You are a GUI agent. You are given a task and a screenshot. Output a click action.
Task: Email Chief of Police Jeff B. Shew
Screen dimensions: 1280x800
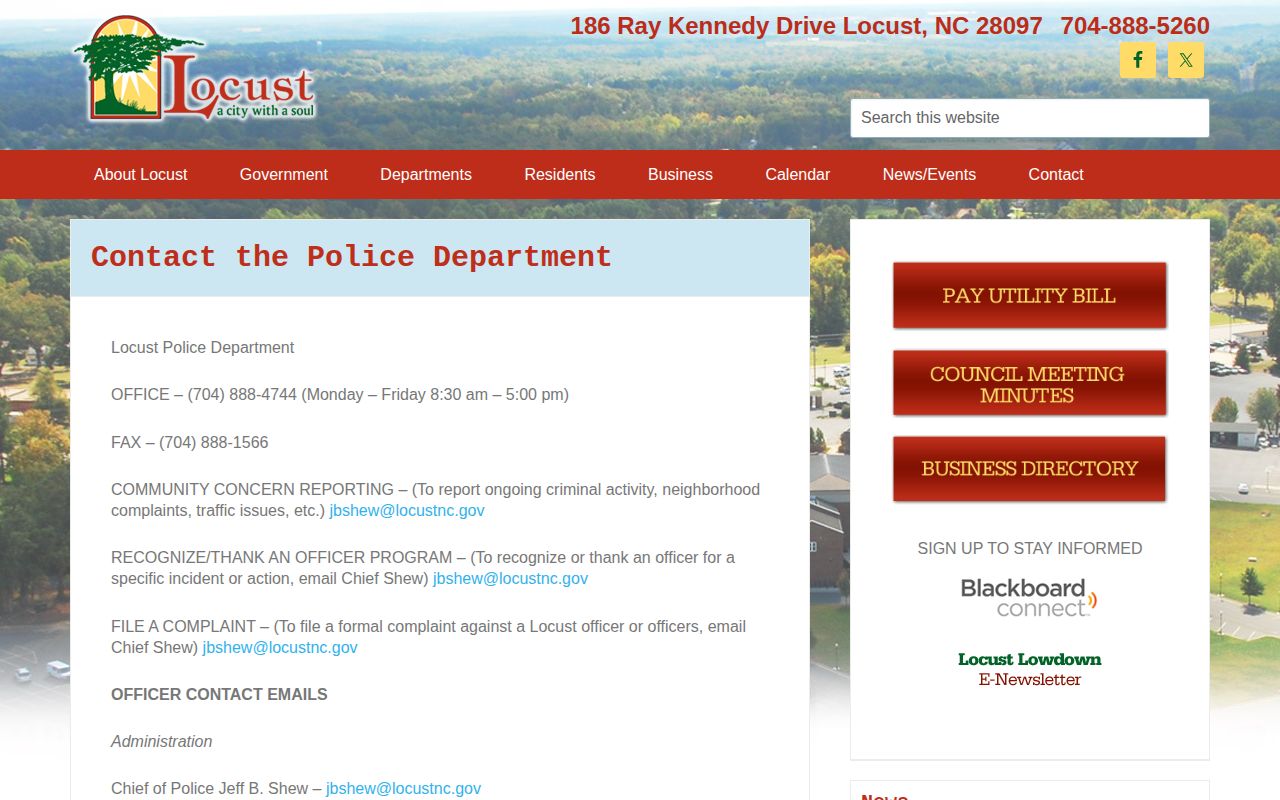tap(403, 788)
